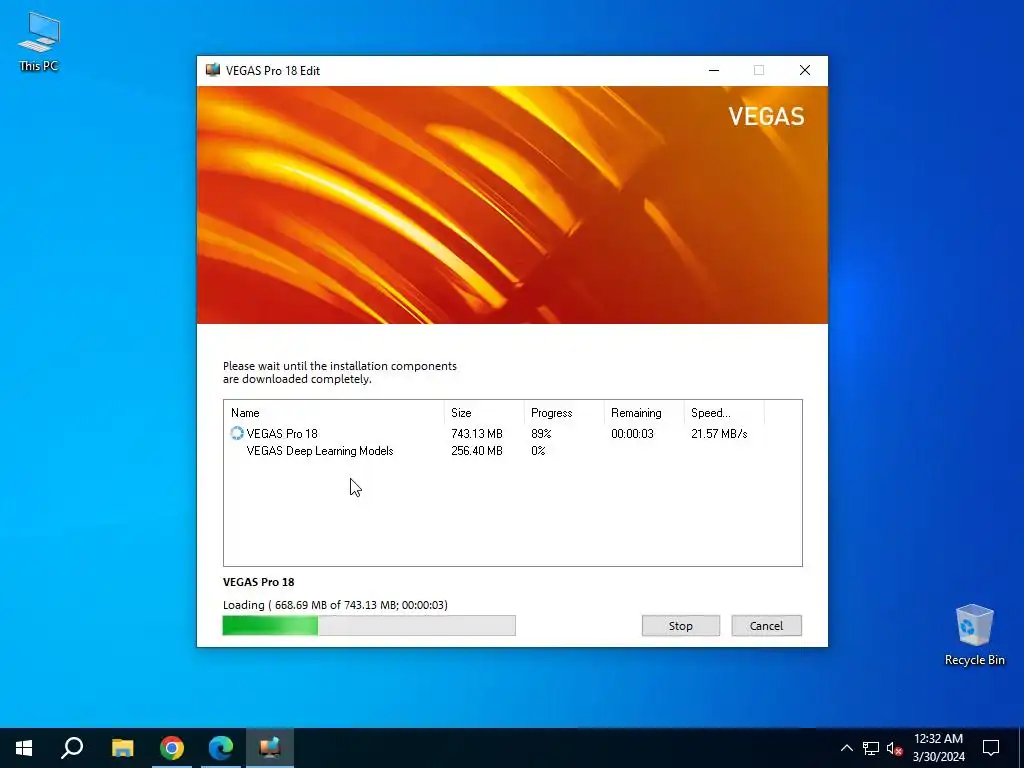Click the green download progress bar
The width and height of the screenshot is (1024, 768).
369,626
